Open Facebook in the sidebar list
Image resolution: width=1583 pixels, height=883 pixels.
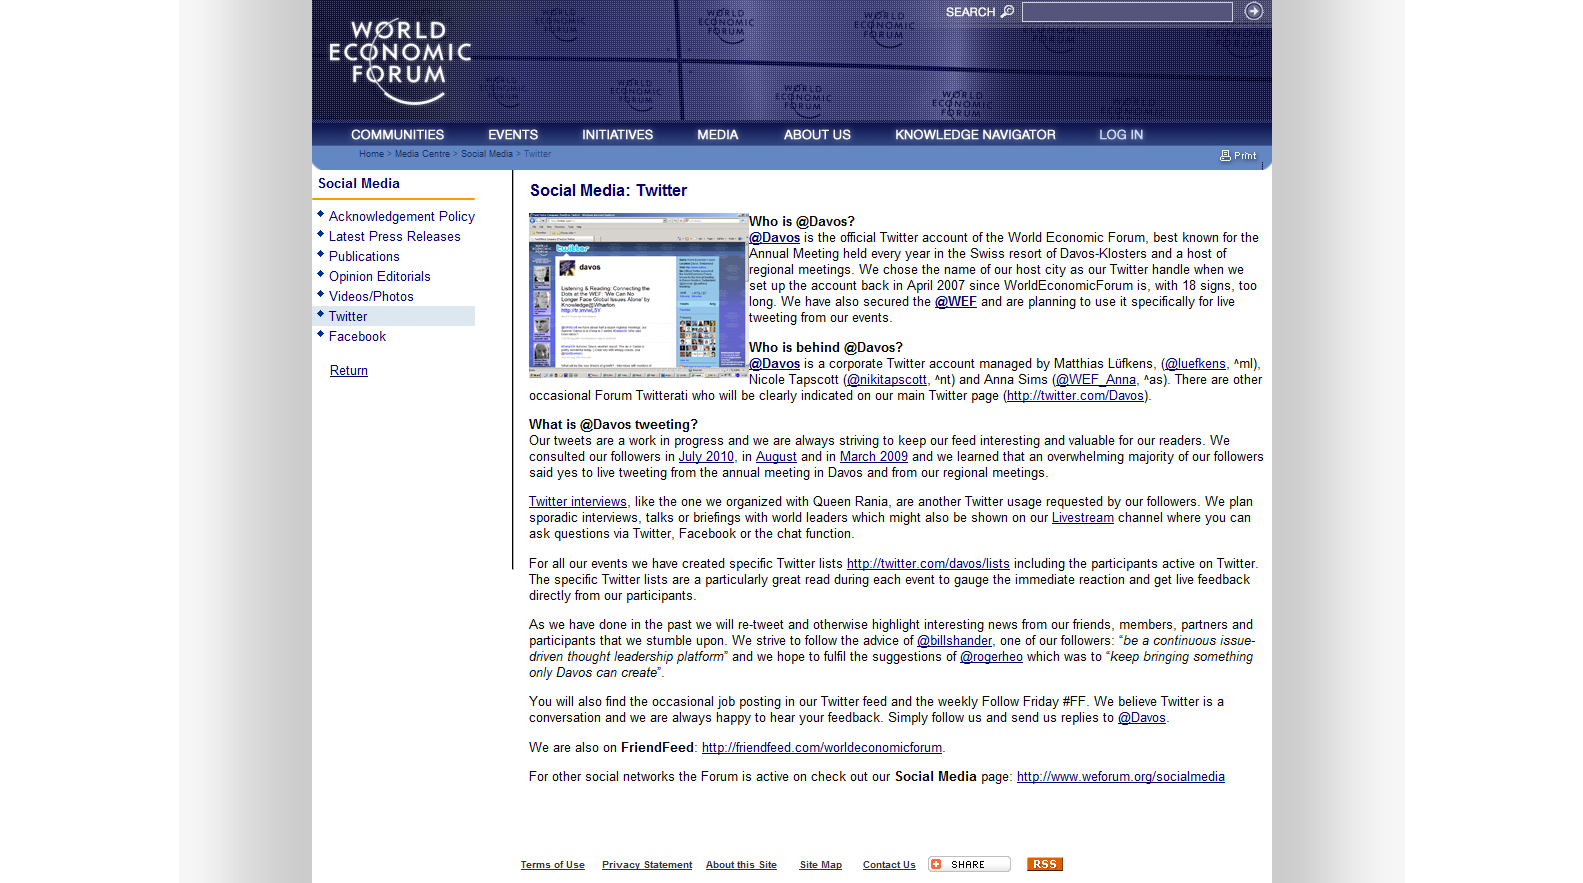[357, 336]
